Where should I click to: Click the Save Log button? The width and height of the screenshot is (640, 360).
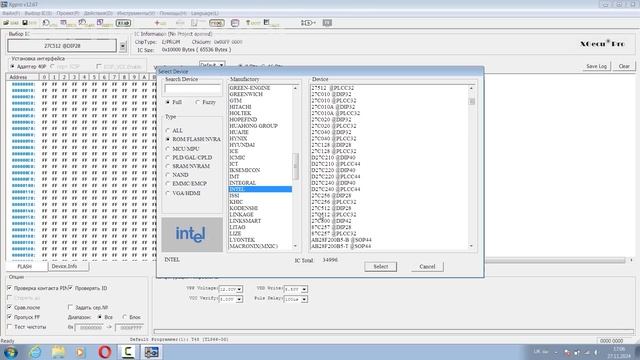[x=597, y=66]
